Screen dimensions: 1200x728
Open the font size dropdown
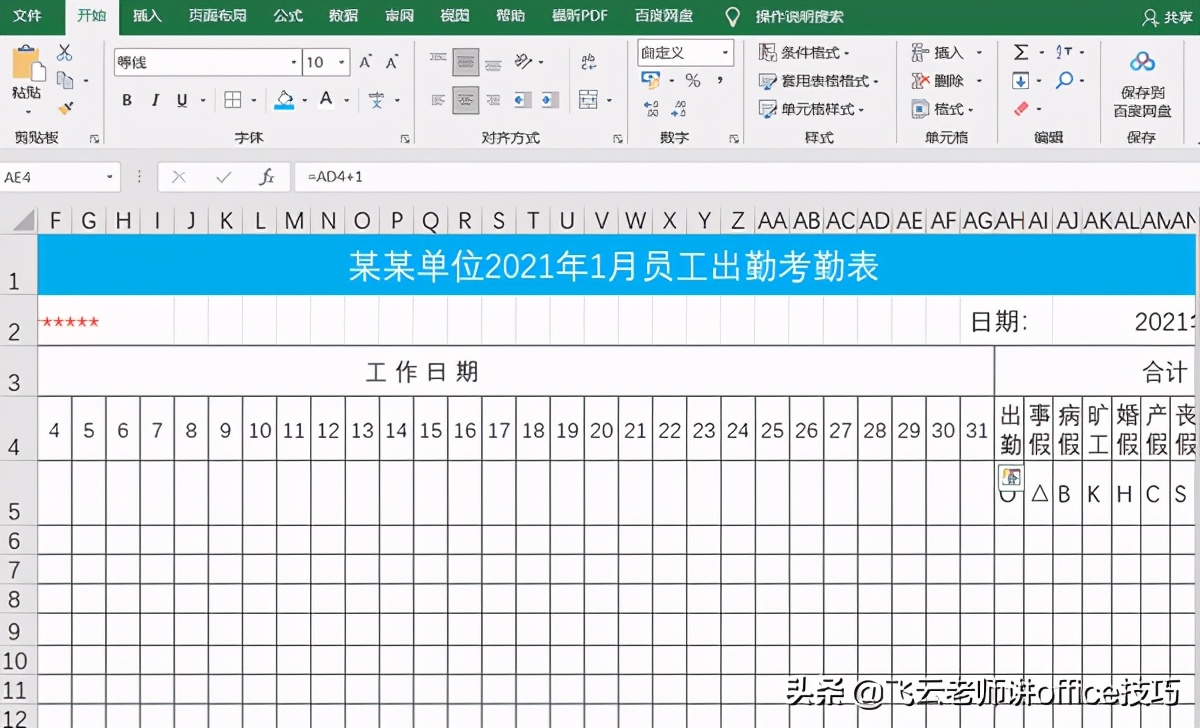340,60
